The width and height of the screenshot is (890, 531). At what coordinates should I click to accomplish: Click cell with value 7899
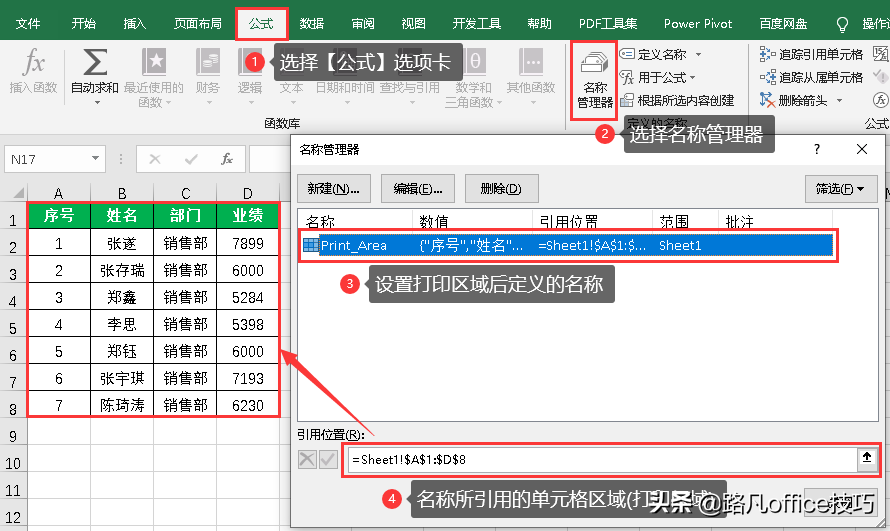tap(247, 243)
